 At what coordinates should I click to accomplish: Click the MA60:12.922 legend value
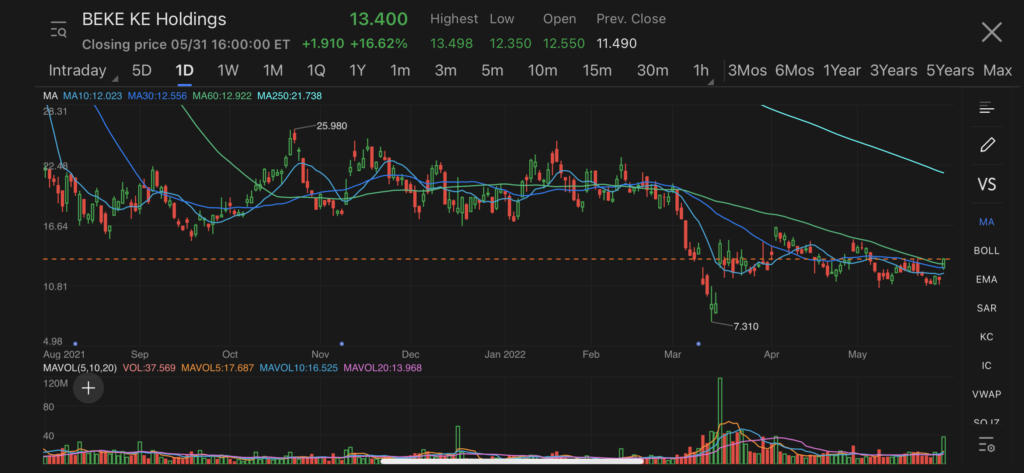(222, 96)
